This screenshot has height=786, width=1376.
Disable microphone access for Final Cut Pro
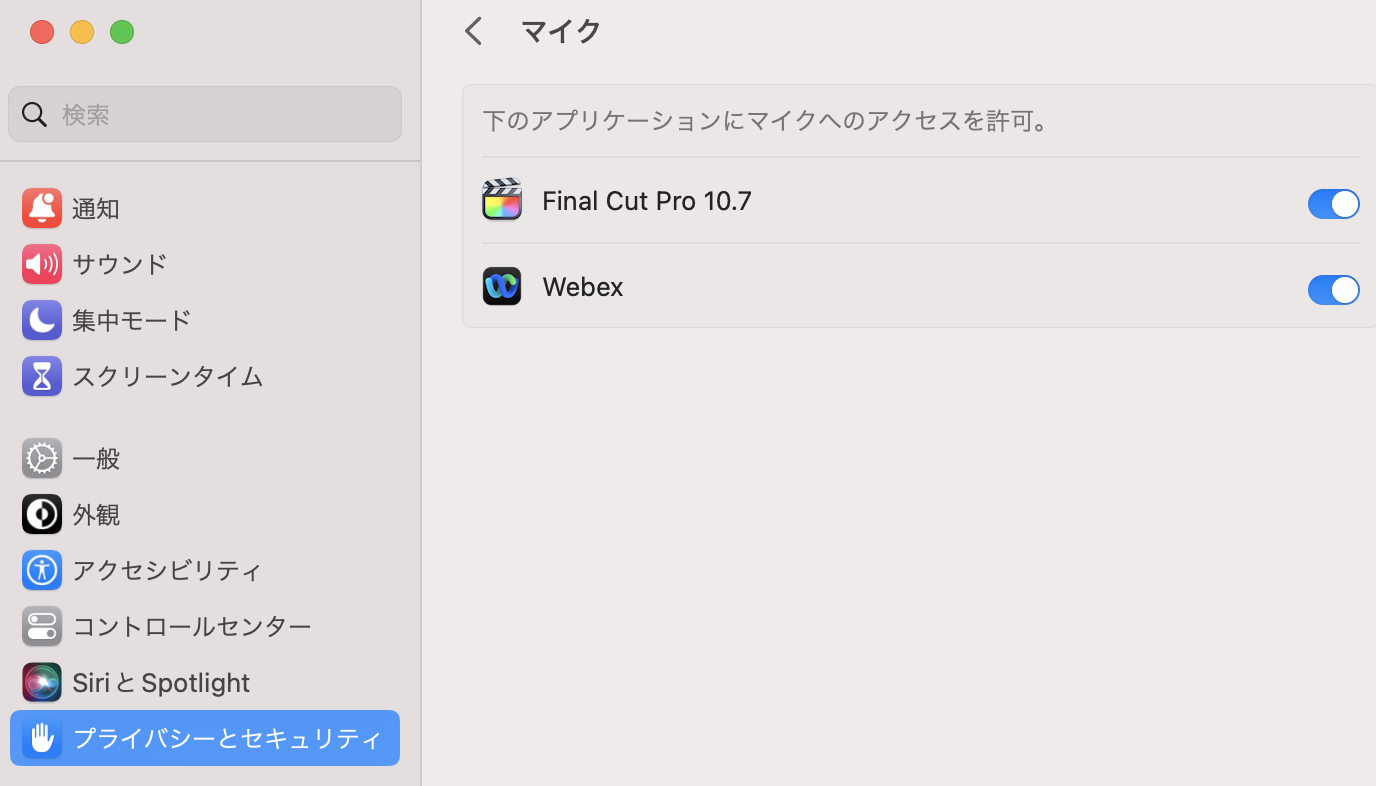(x=1333, y=204)
